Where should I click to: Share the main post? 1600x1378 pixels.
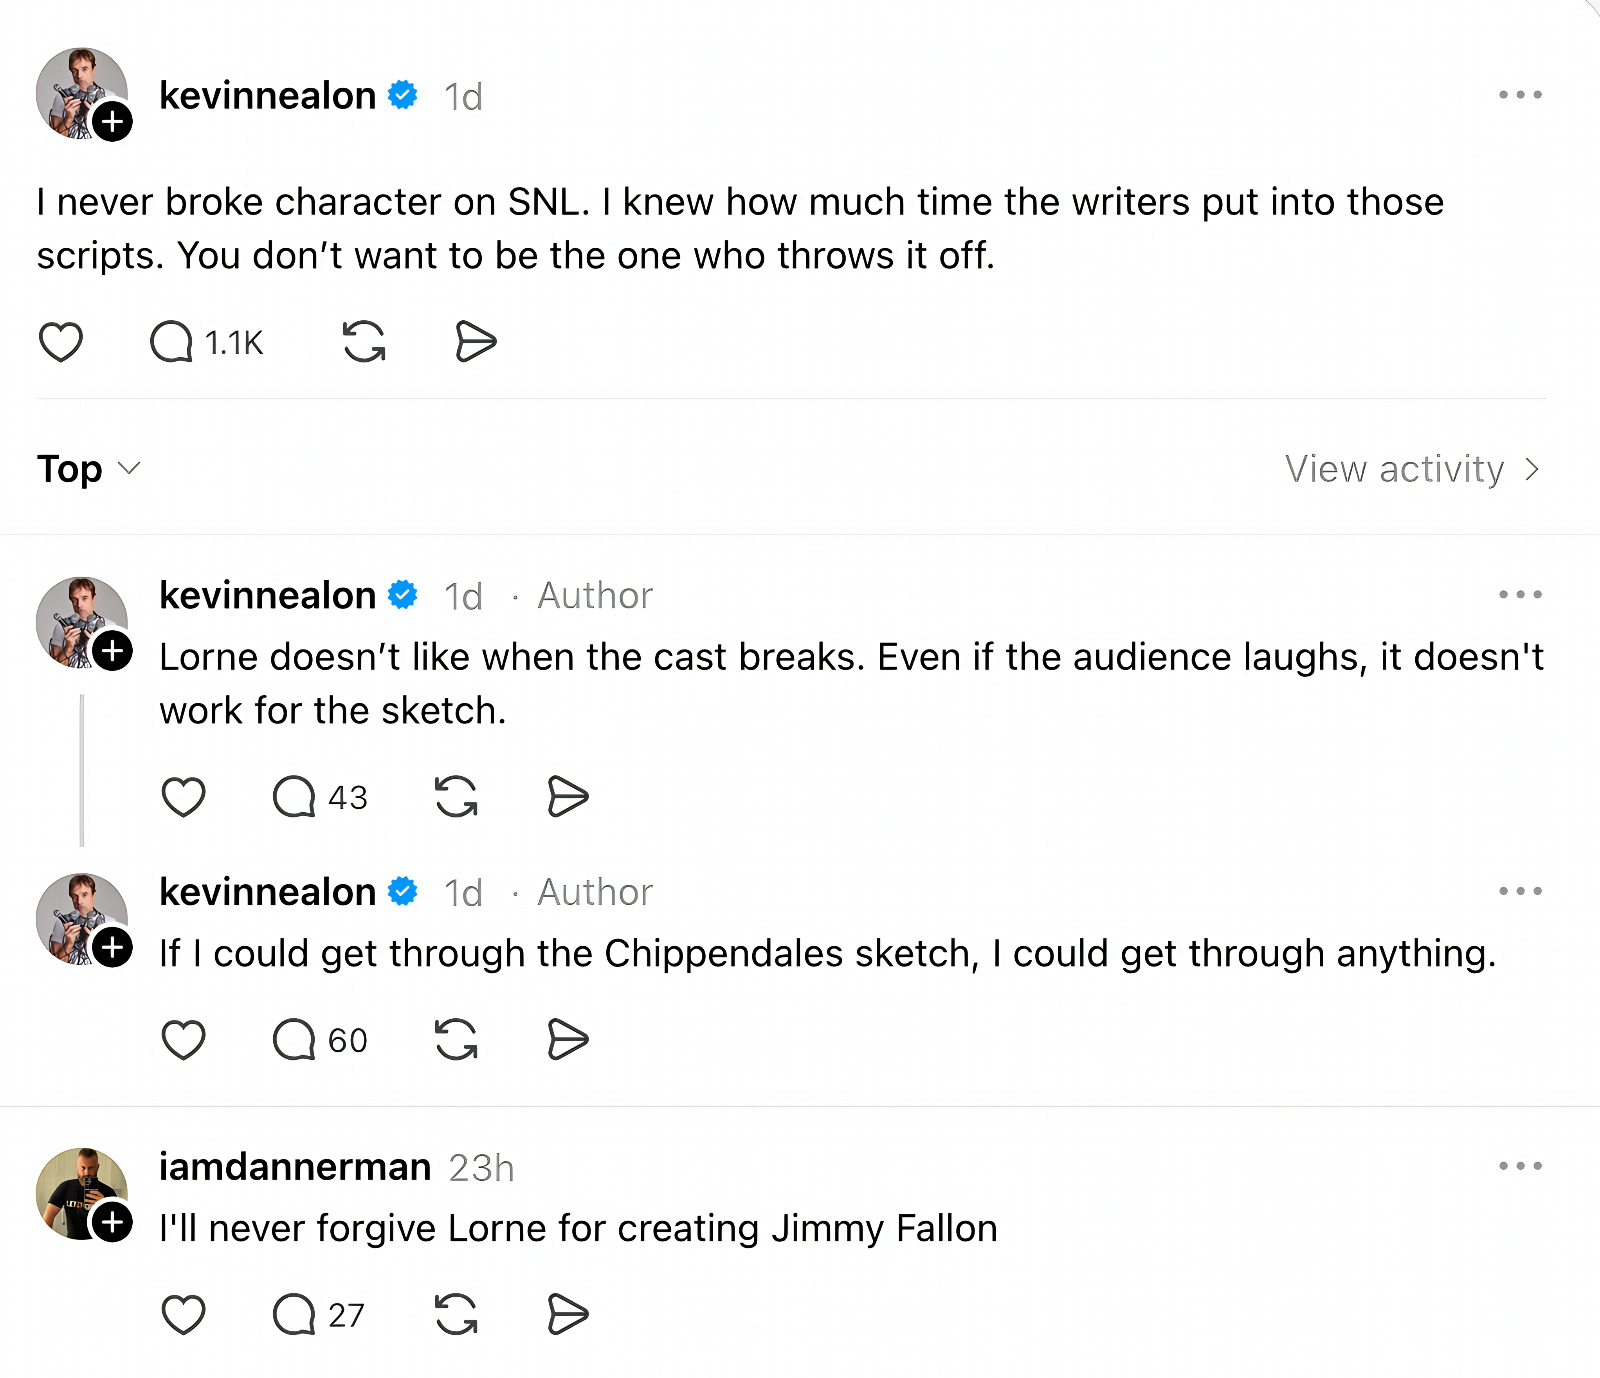475,341
